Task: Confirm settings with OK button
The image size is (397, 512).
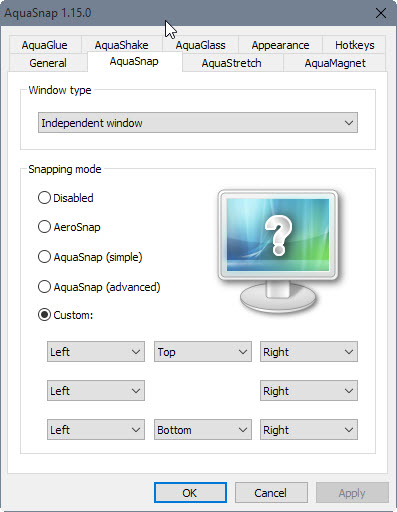Action: coord(190,493)
